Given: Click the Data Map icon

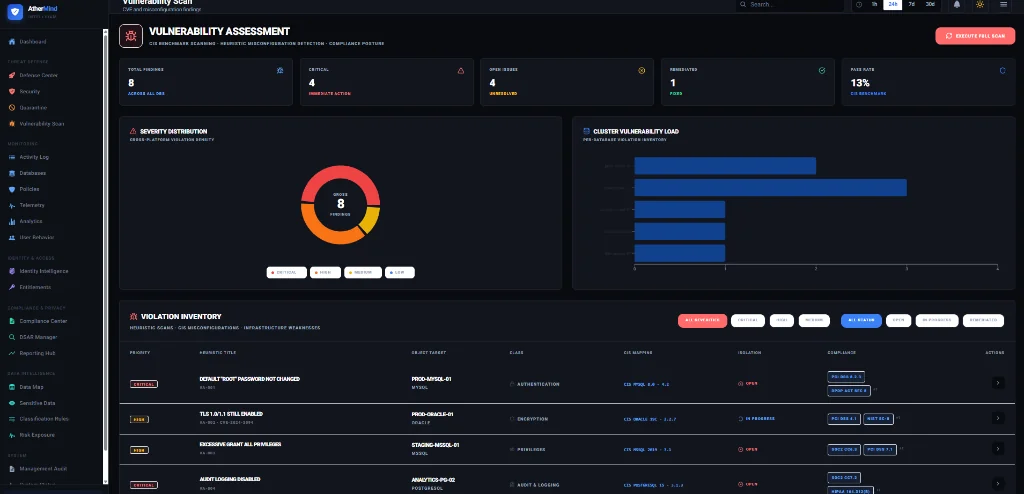Looking at the screenshot, I should (x=12, y=387).
